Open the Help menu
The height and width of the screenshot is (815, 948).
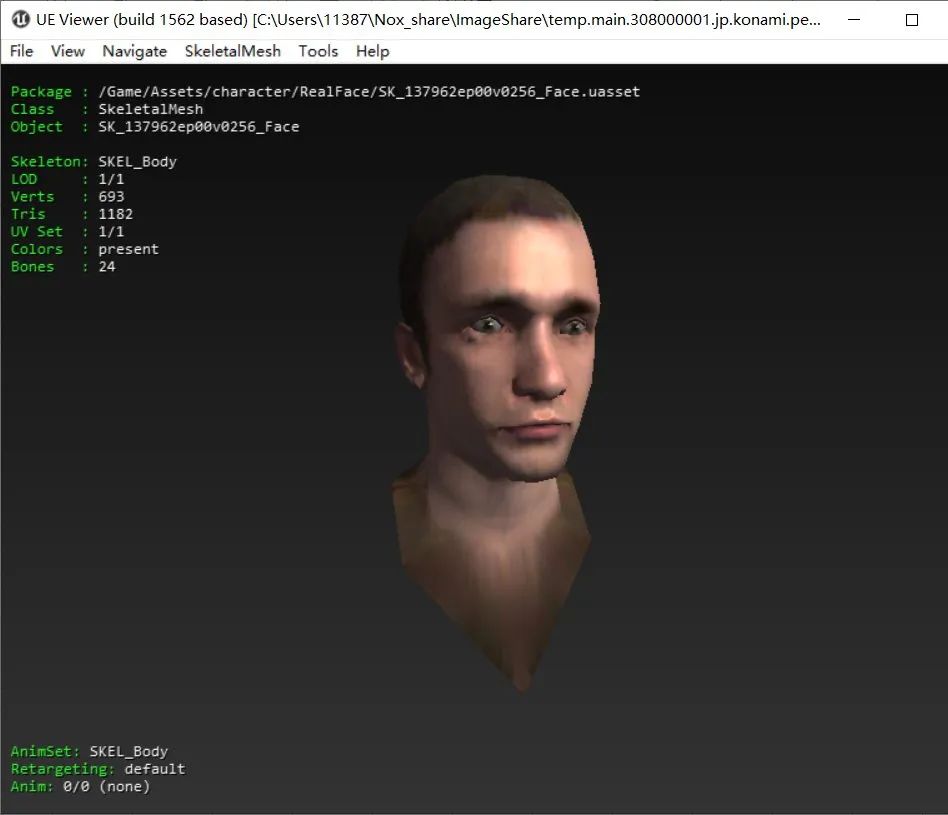pyautogui.click(x=372, y=51)
